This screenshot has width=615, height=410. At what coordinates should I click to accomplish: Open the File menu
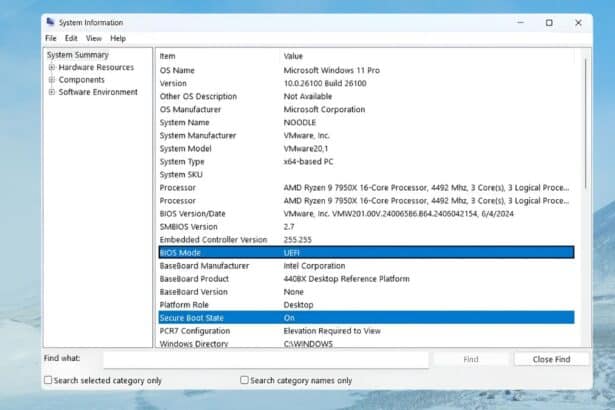[51, 38]
